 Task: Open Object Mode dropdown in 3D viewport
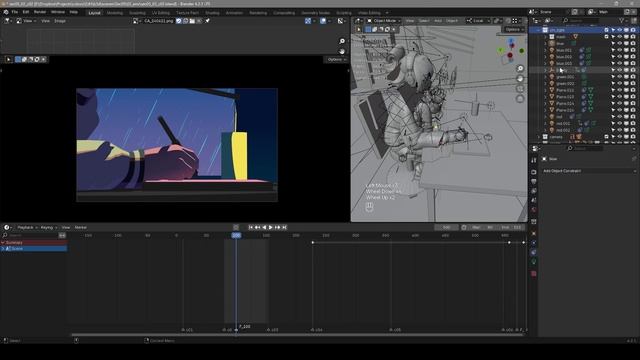(x=384, y=21)
